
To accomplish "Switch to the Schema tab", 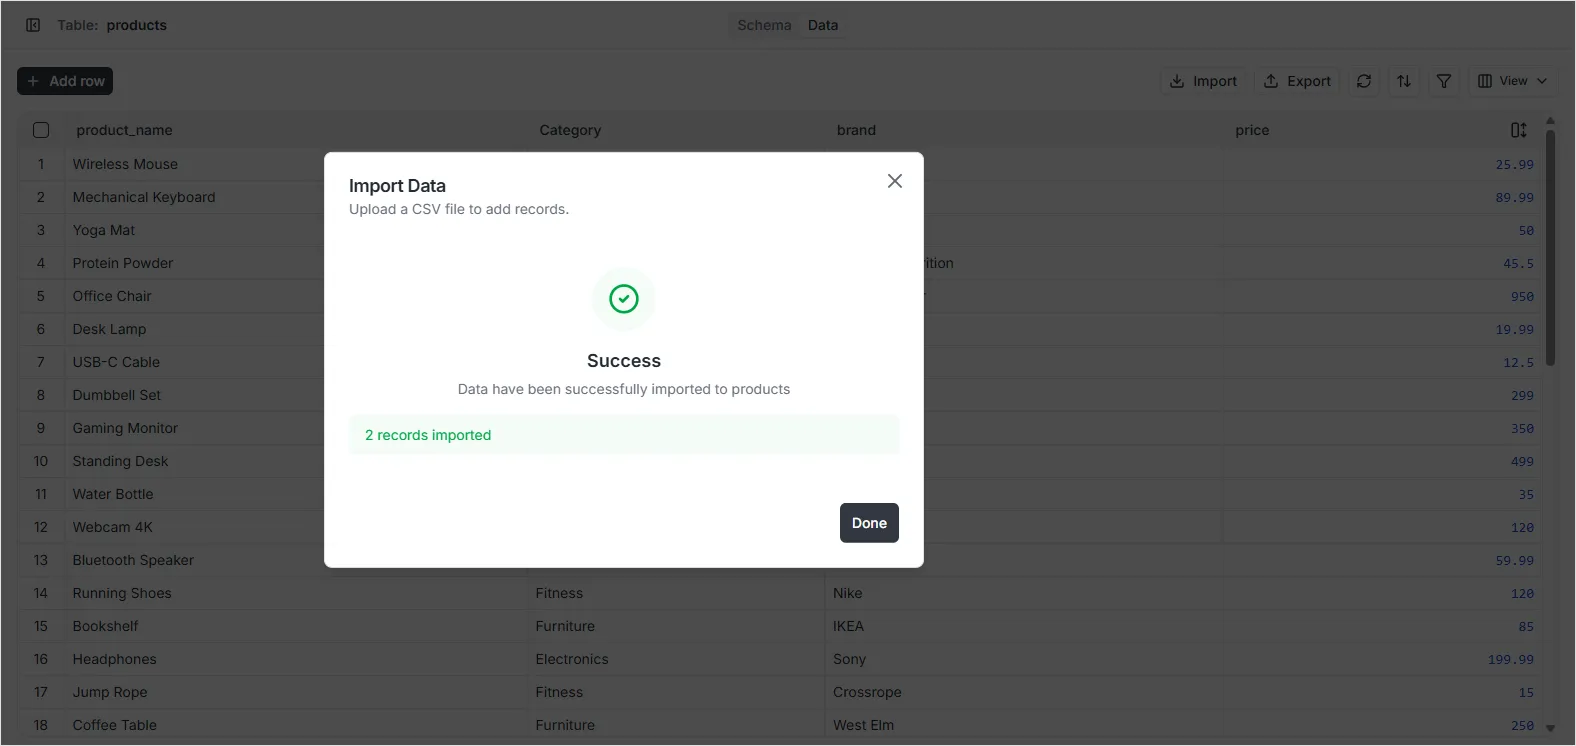I will click(x=764, y=25).
